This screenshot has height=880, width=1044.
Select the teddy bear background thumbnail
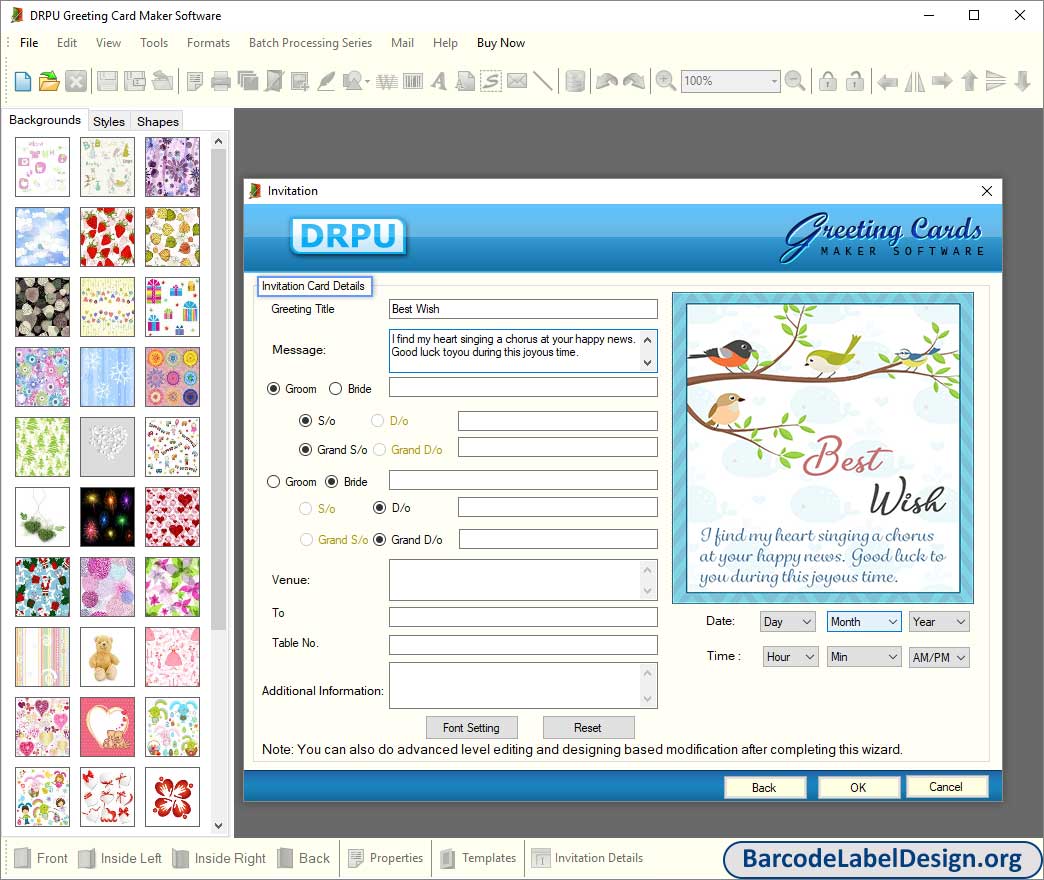coord(107,657)
